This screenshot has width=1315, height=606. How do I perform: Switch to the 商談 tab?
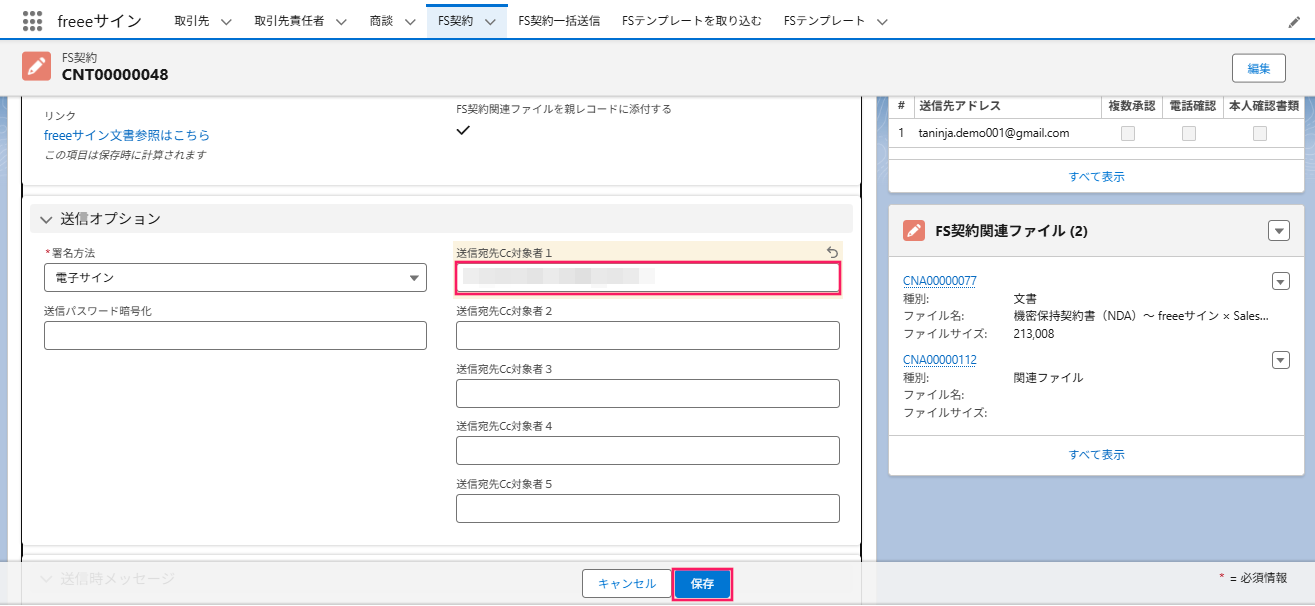click(x=381, y=21)
